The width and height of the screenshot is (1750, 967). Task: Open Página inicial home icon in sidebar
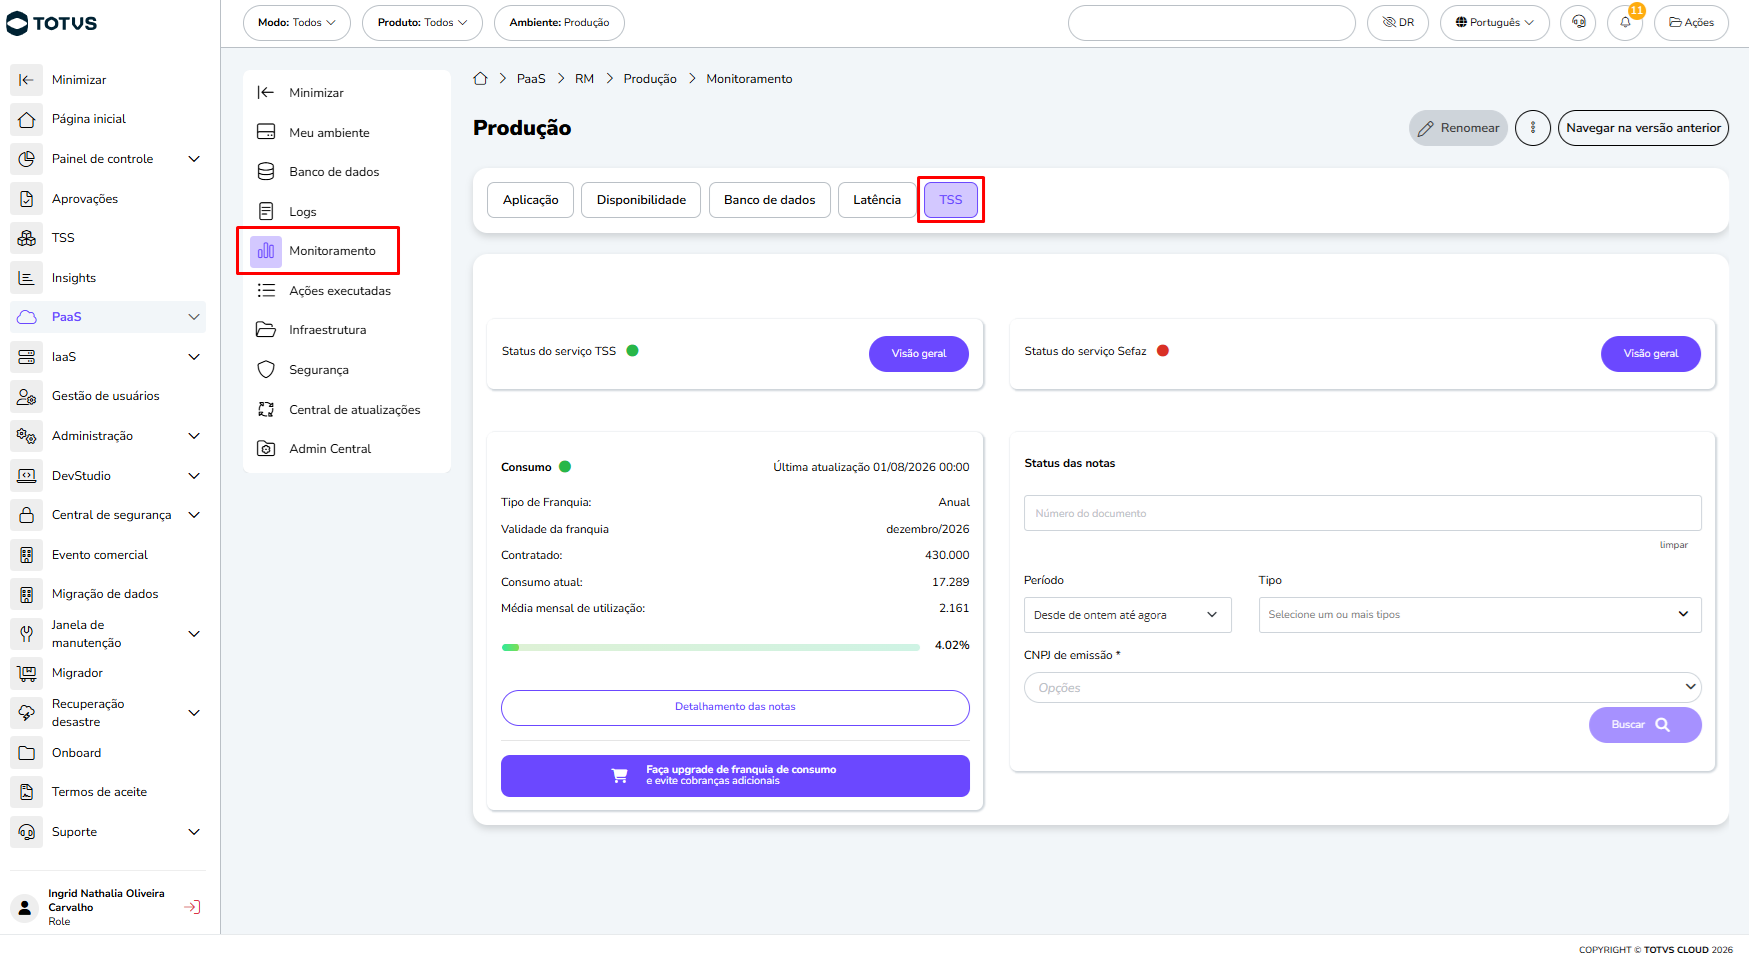[27, 119]
